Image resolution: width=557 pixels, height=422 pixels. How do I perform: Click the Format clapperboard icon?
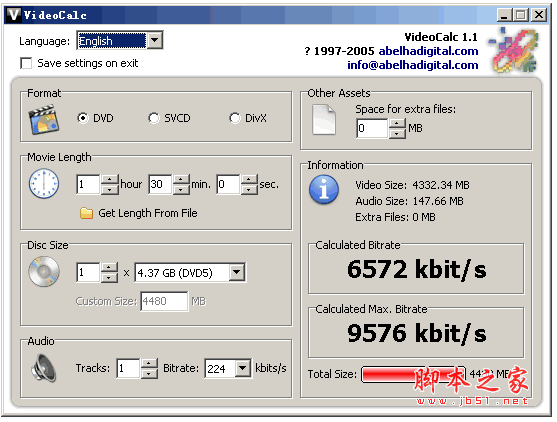pos(44,119)
